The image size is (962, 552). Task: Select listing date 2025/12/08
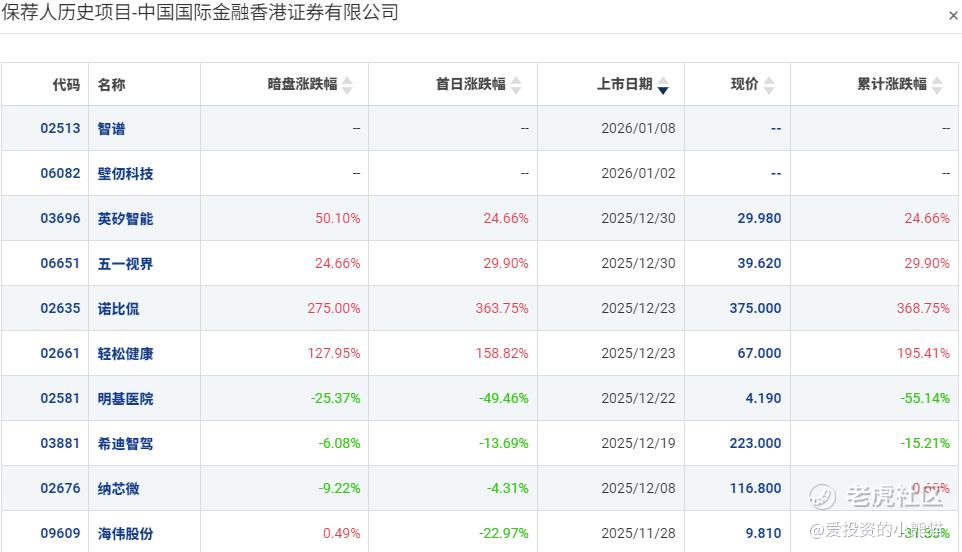click(638, 488)
